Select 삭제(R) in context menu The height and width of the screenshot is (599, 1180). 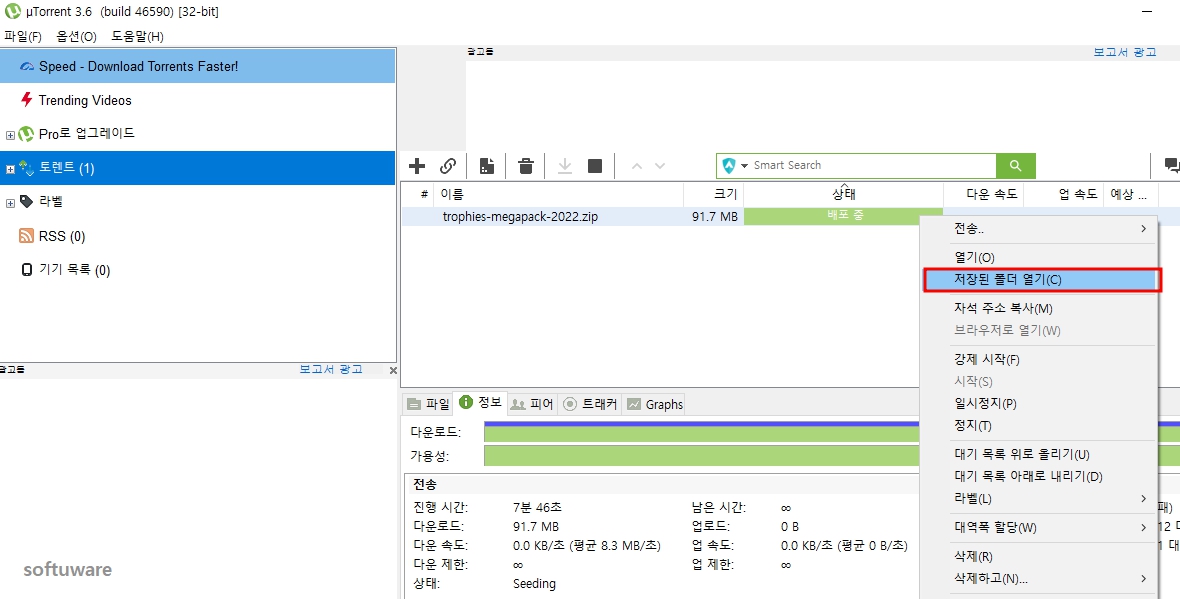pyautogui.click(x=1039, y=556)
